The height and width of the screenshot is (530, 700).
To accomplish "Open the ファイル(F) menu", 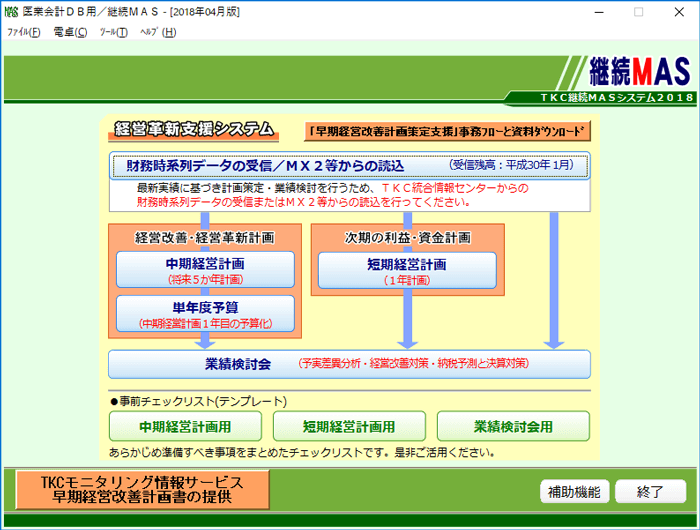I will 23,32.
